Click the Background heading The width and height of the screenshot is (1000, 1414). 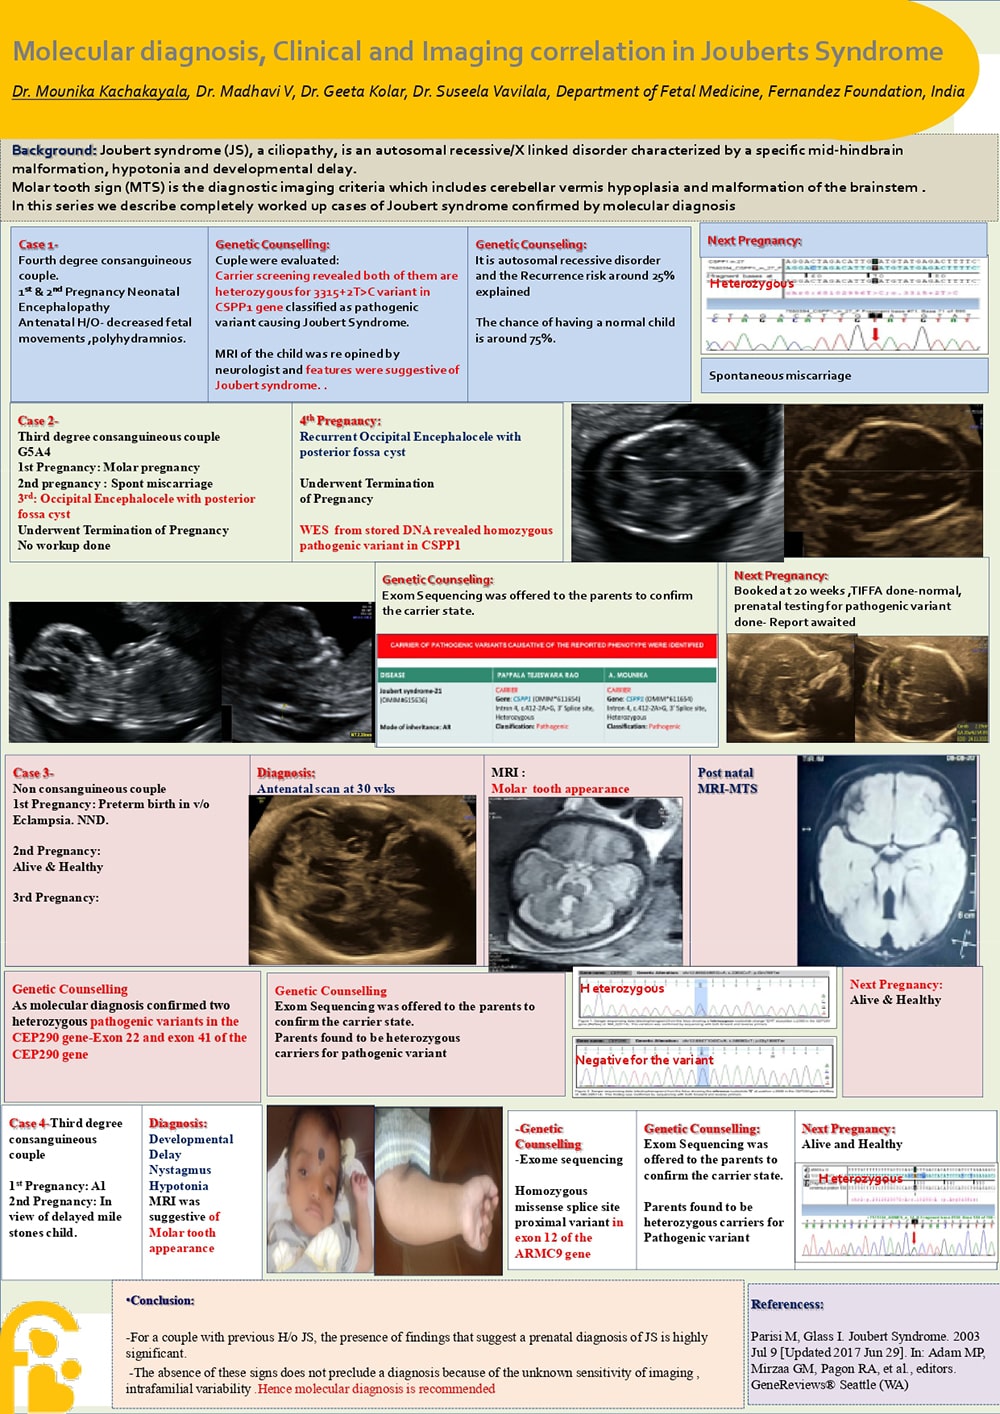54,150
